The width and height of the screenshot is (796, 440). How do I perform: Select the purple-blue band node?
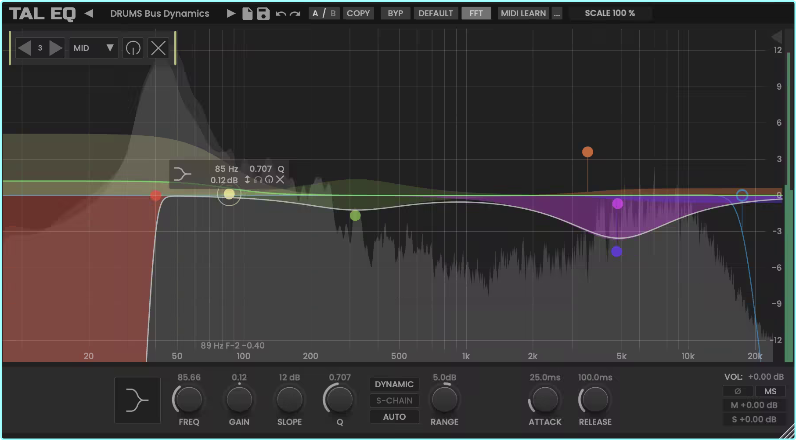point(617,251)
